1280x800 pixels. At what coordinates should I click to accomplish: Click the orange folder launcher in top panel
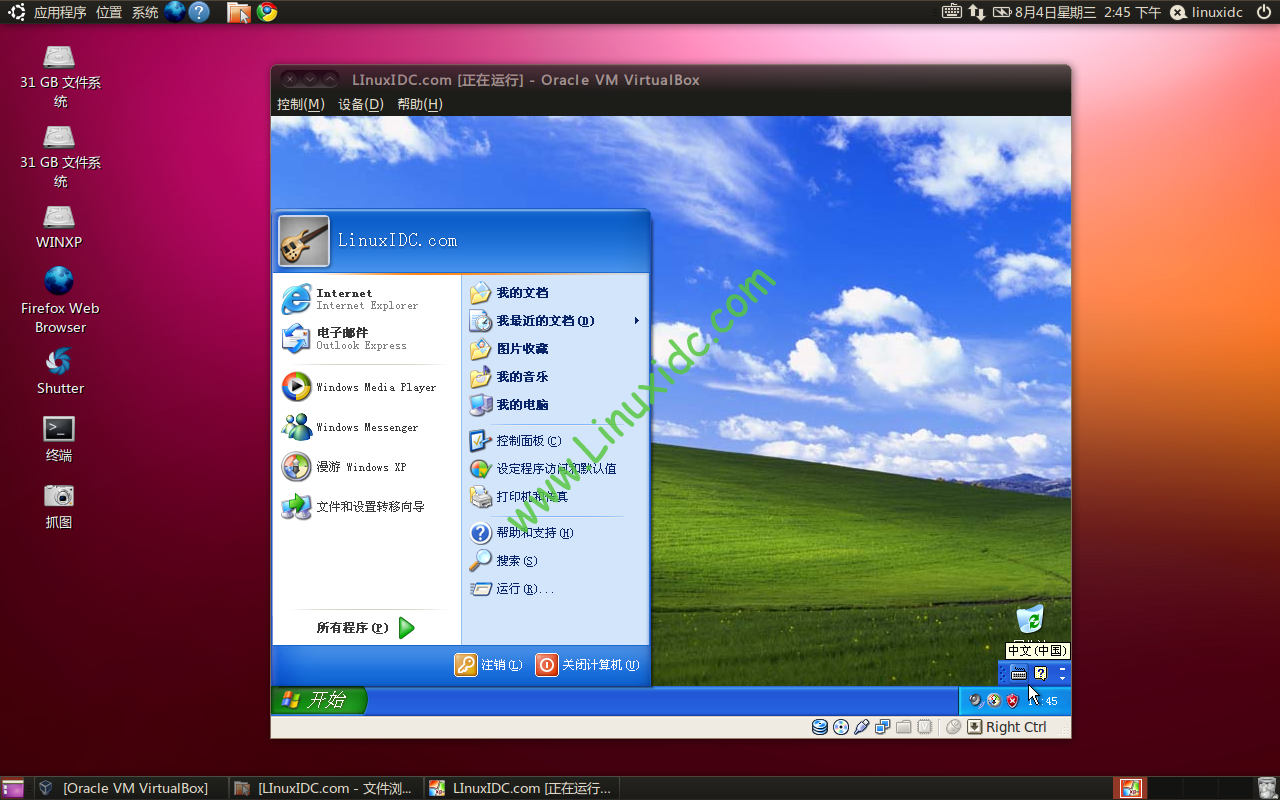click(238, 12)
